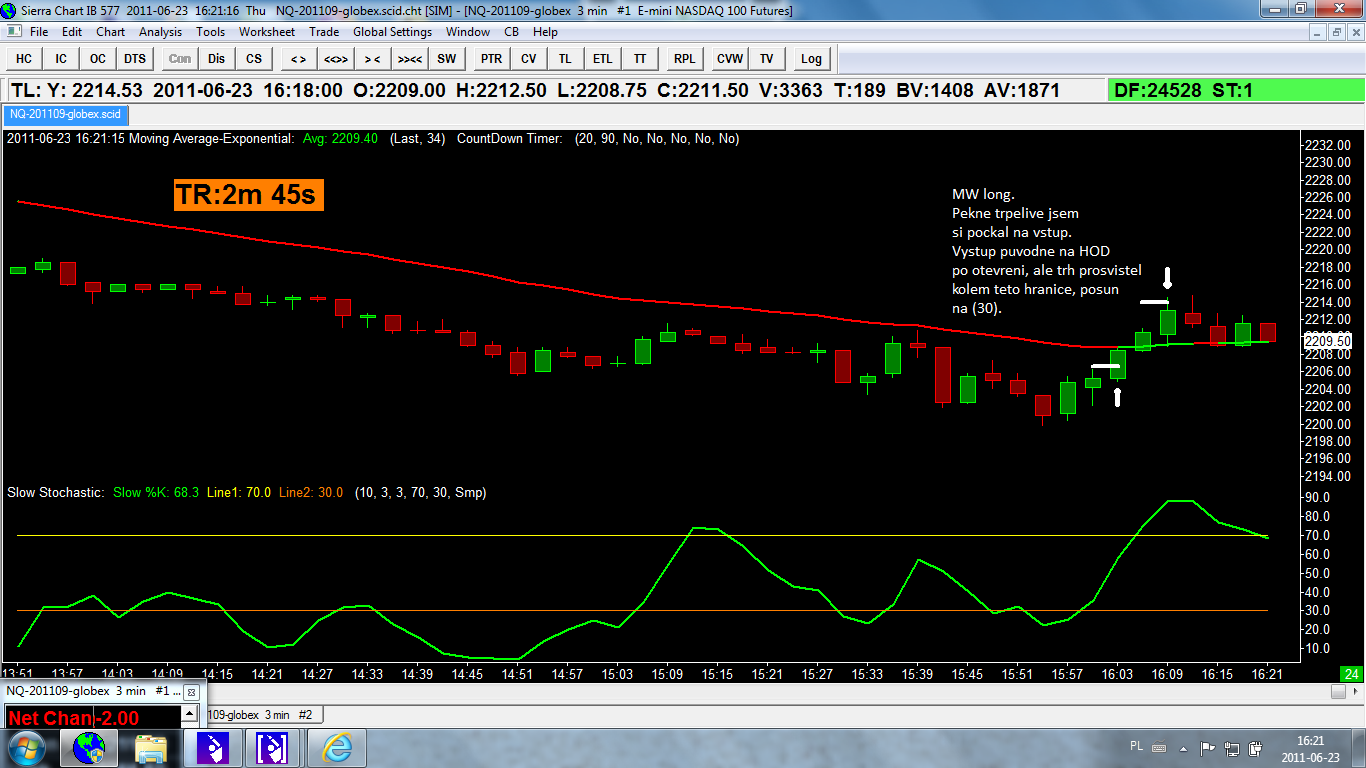
Task: Open the Analysis menu
Action: click(x=160, y=32)
